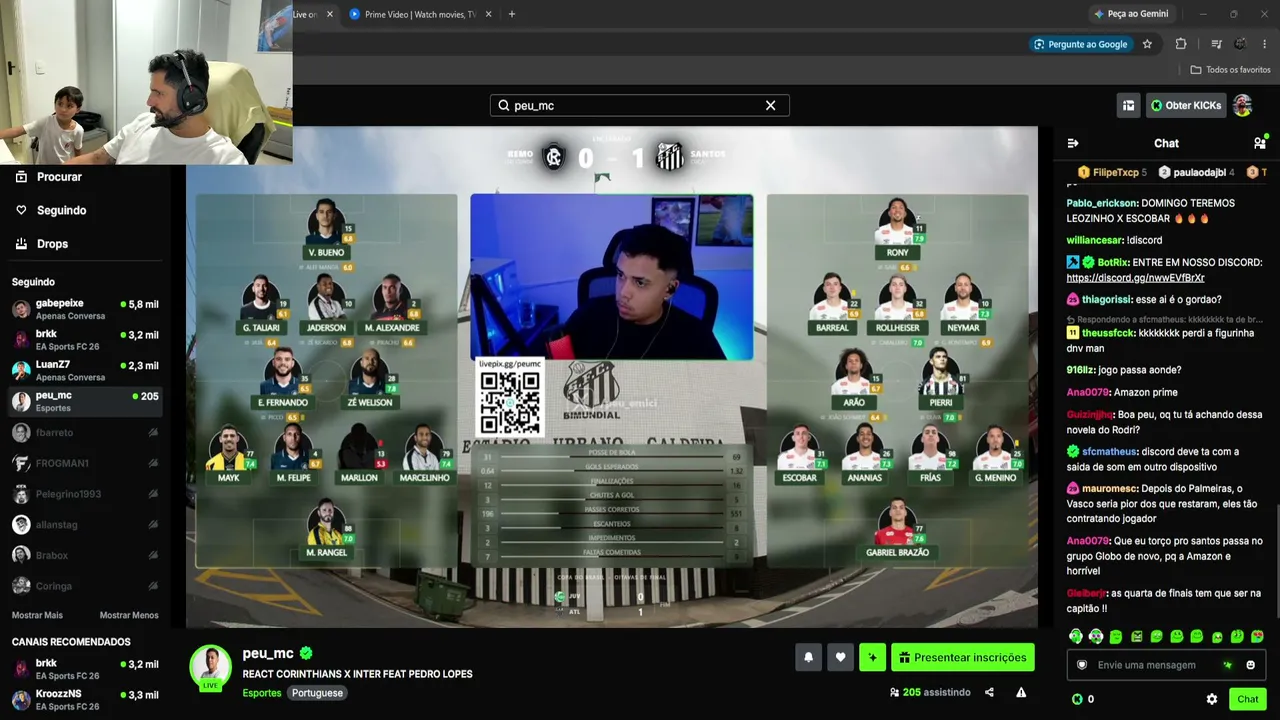Collapse the chat panel icon
Viewport: 1280px width, 720px height.
[x=1073, y=143]
